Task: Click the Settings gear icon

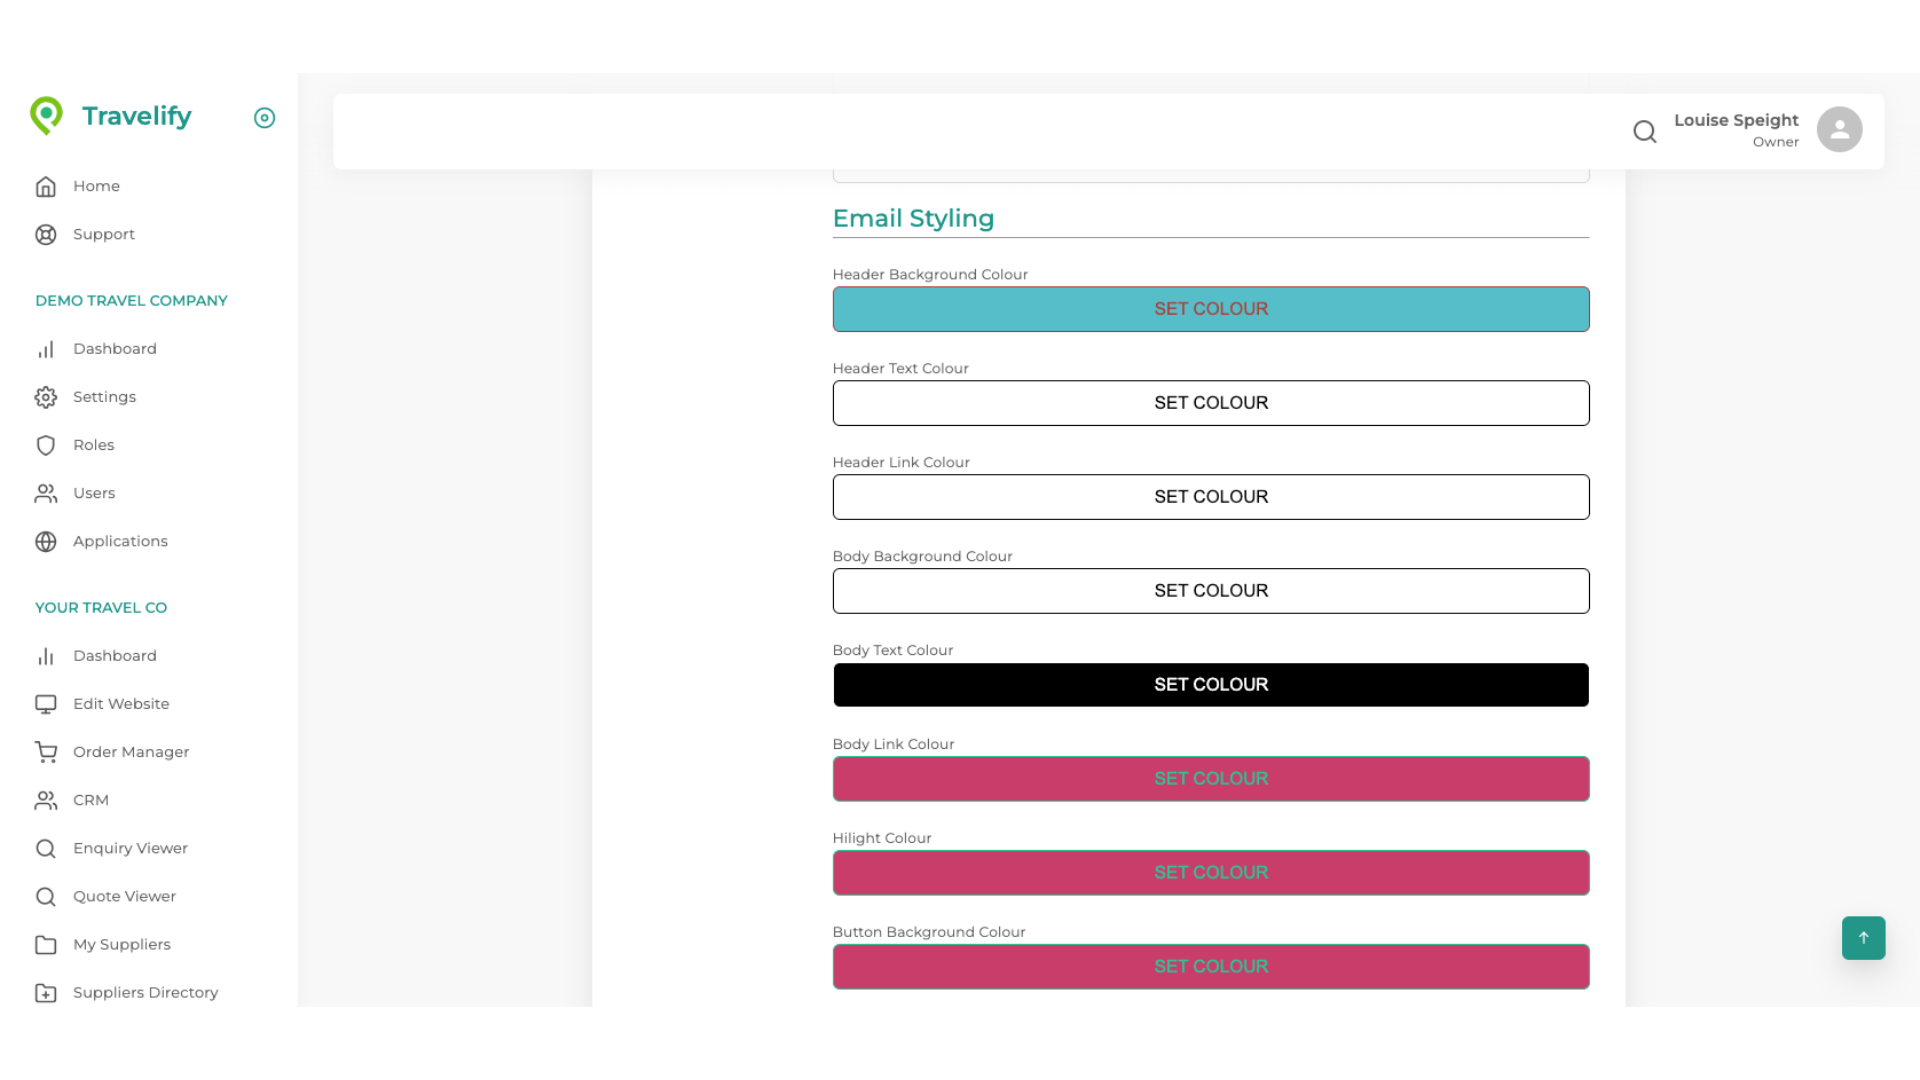Action: 46,397
